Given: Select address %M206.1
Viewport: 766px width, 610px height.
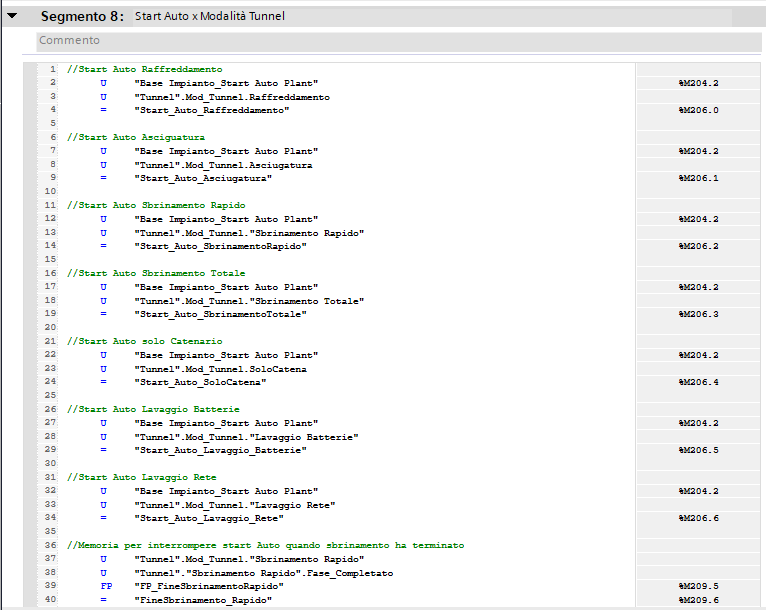Looking at the screenshot, I should 699,178.
